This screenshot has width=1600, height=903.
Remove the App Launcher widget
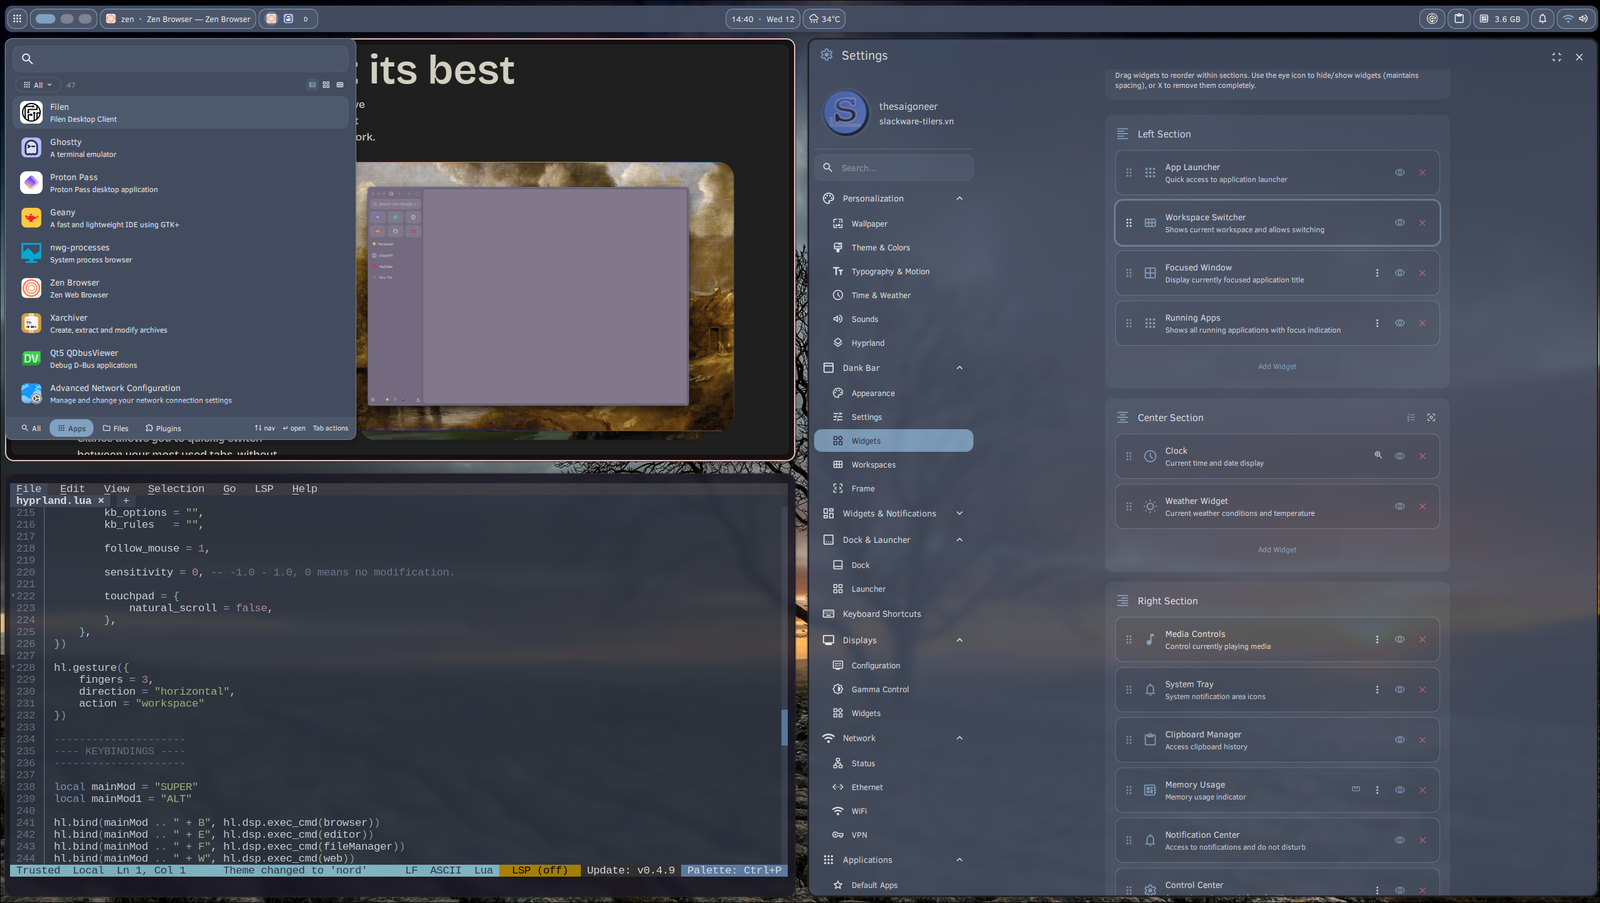(x=1422, y=173)
